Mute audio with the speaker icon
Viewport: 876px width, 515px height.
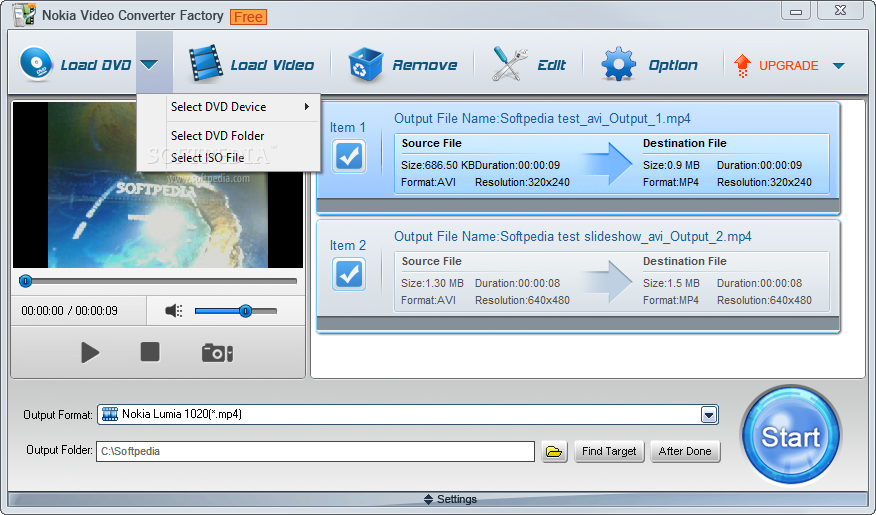tap(173, 311)
